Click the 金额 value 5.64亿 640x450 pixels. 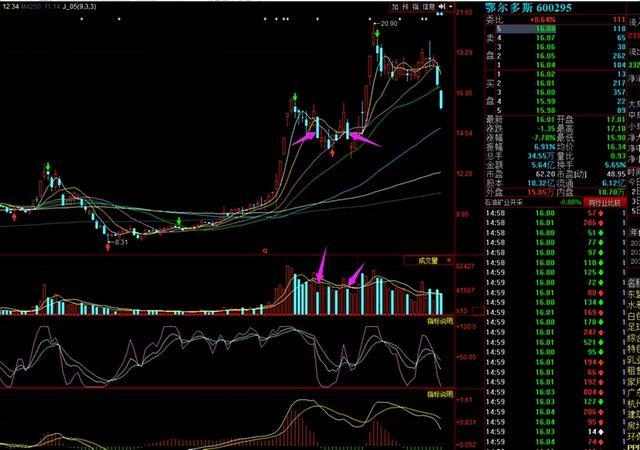pos(543,165)
